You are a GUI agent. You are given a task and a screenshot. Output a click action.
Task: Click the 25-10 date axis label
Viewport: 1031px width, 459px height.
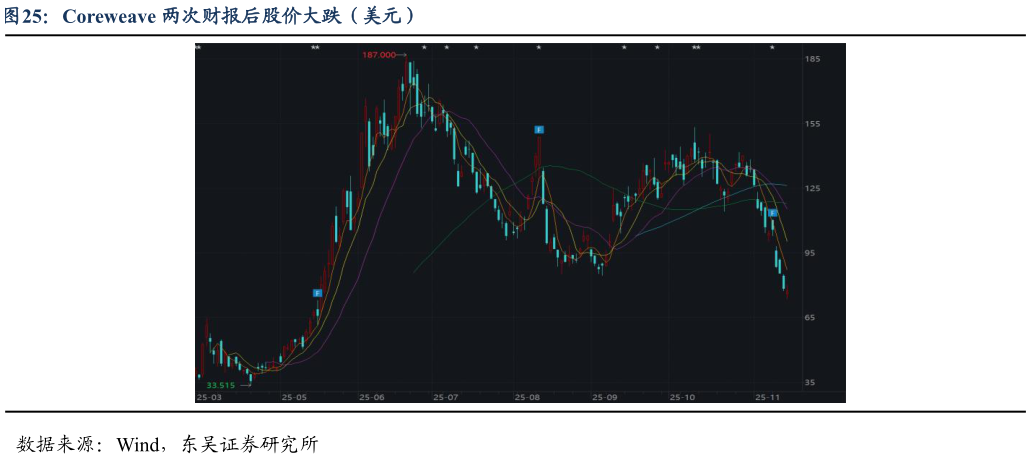(x=683, y=397)
